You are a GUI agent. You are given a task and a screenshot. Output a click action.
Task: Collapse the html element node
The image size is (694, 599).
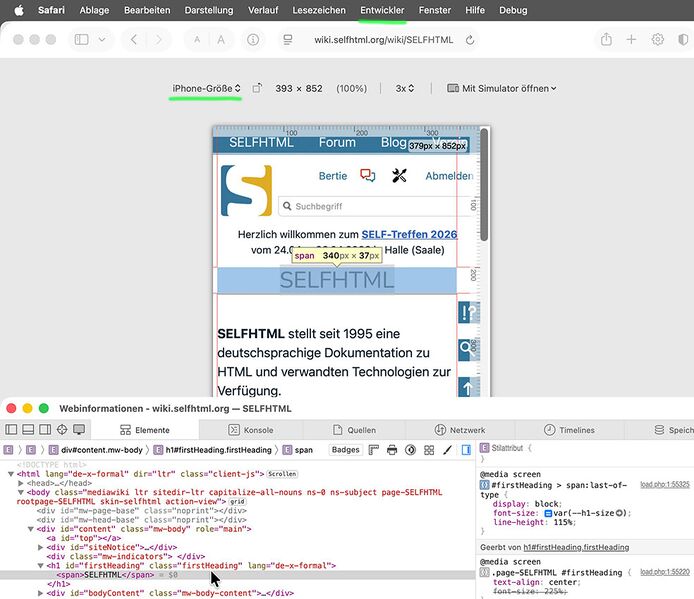tap(11, 474)
